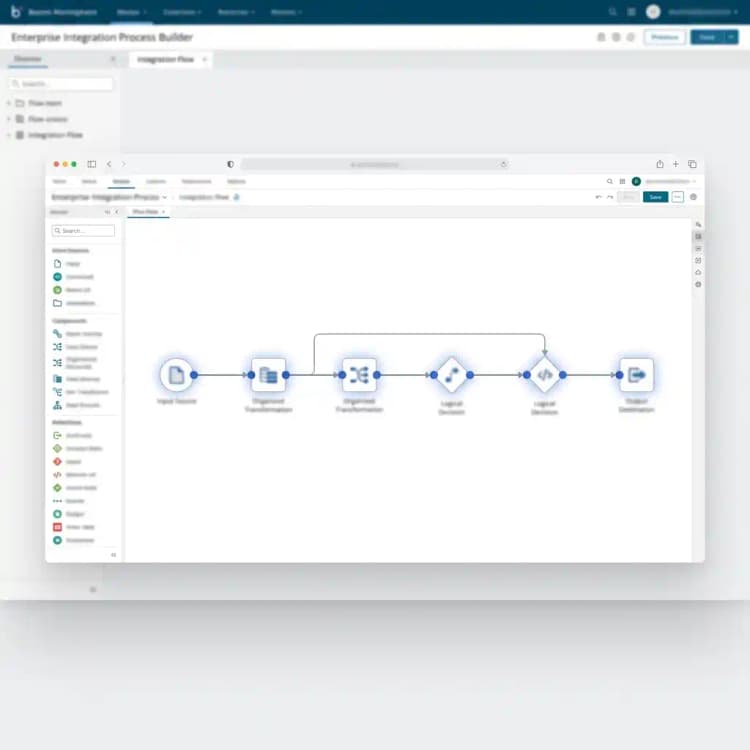The height and width of the screenshot is (750, 750).
Task: Open the second navigation menu dropdown in background header
Action: (x=182, y=11)
